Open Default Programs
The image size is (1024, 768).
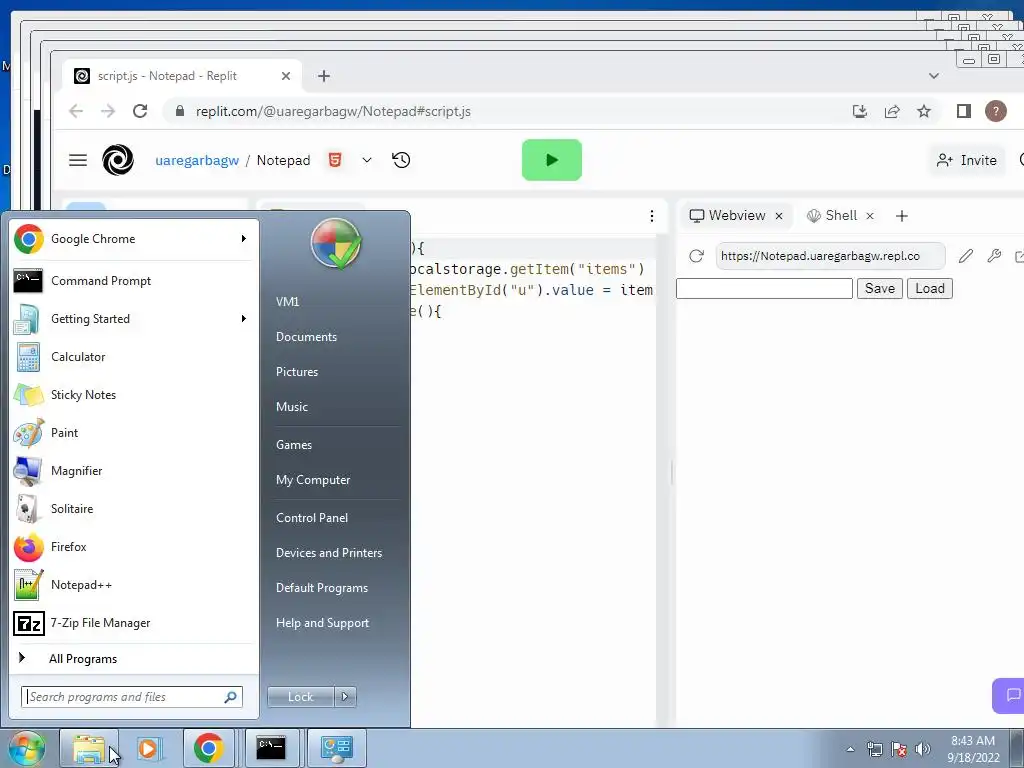point(321,588)
